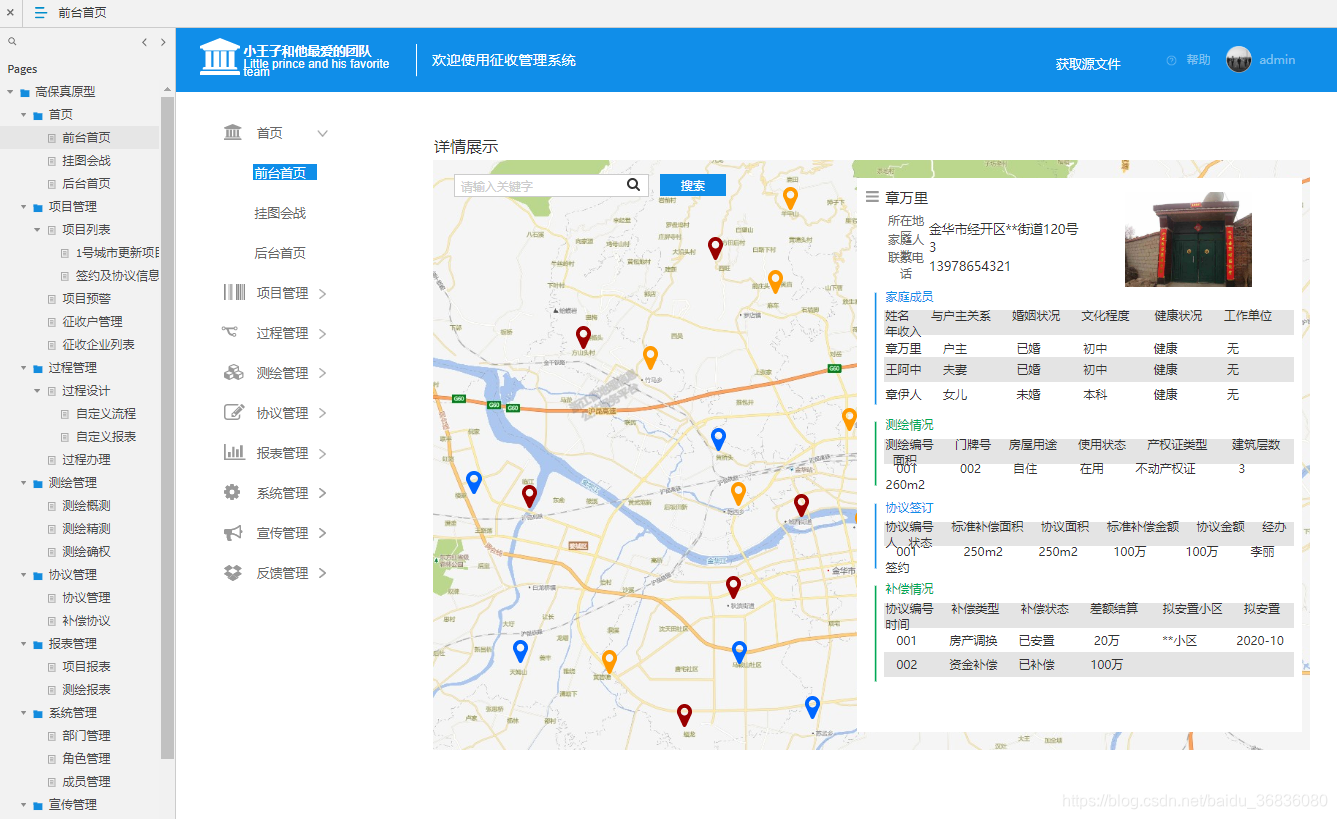
Task: Click the search icon in Pages panel
Action: click(12, 42)
